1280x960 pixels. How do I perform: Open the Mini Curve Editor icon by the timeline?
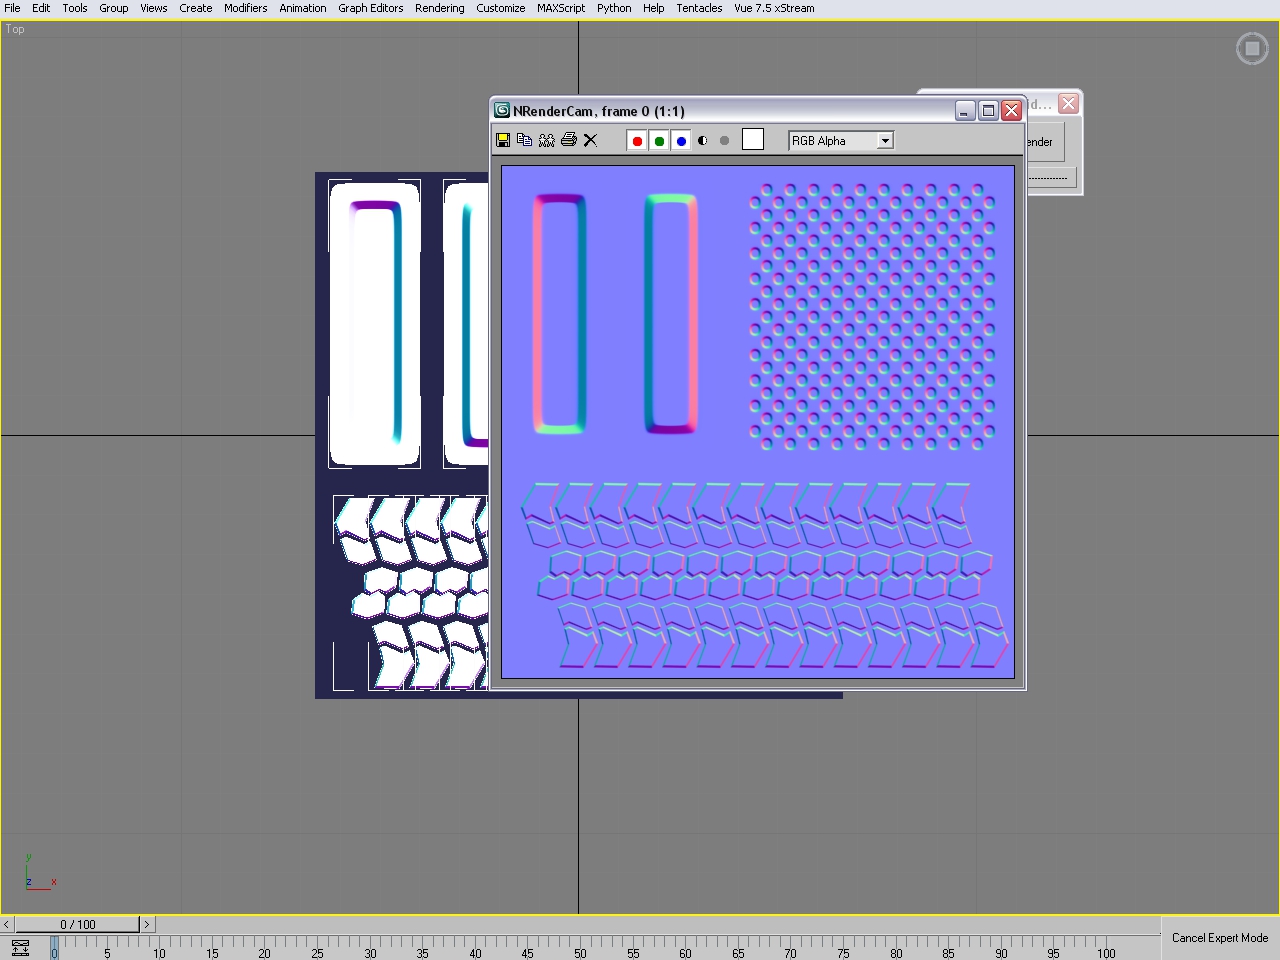tap(20, 948)
